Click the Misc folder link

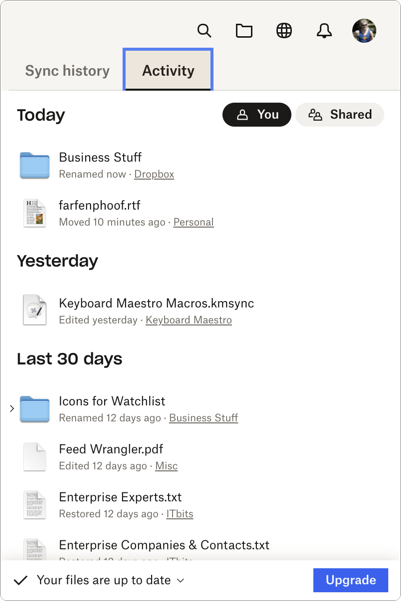tap(166, 466)
